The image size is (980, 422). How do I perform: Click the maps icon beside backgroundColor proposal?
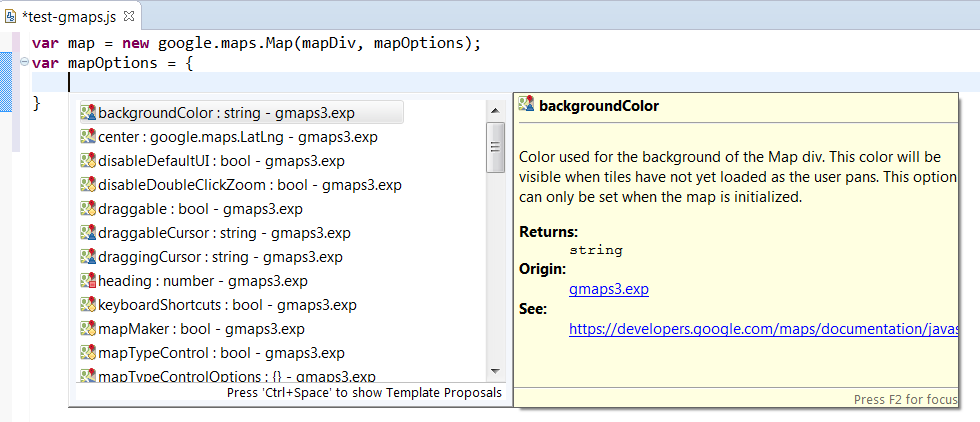tap(88, 113)
